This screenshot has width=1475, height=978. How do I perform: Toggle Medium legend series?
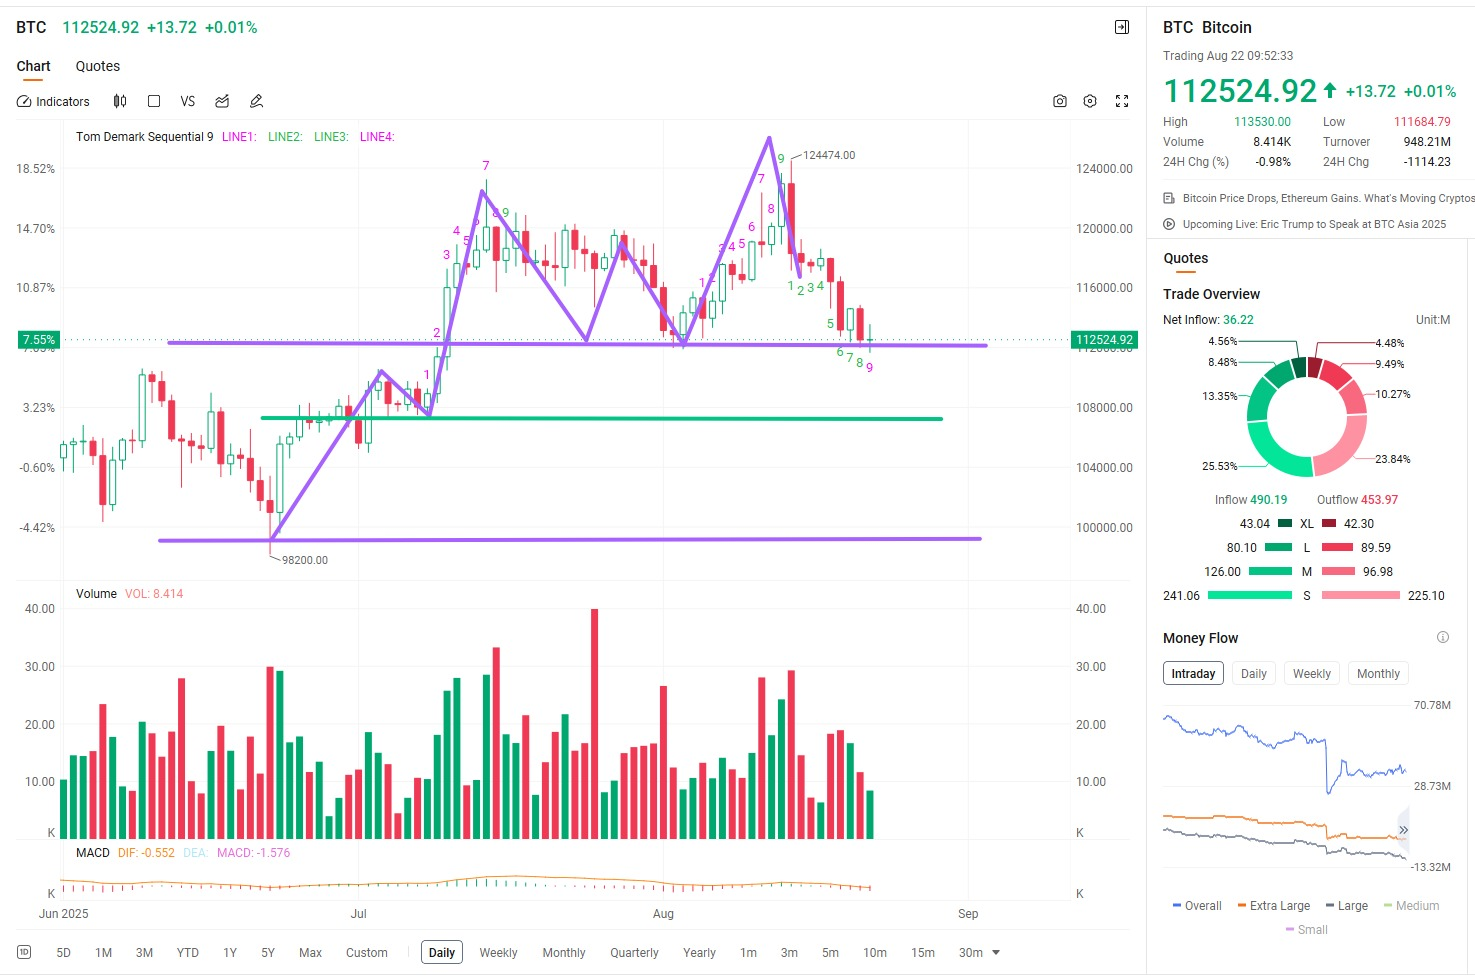point(1411,905)
